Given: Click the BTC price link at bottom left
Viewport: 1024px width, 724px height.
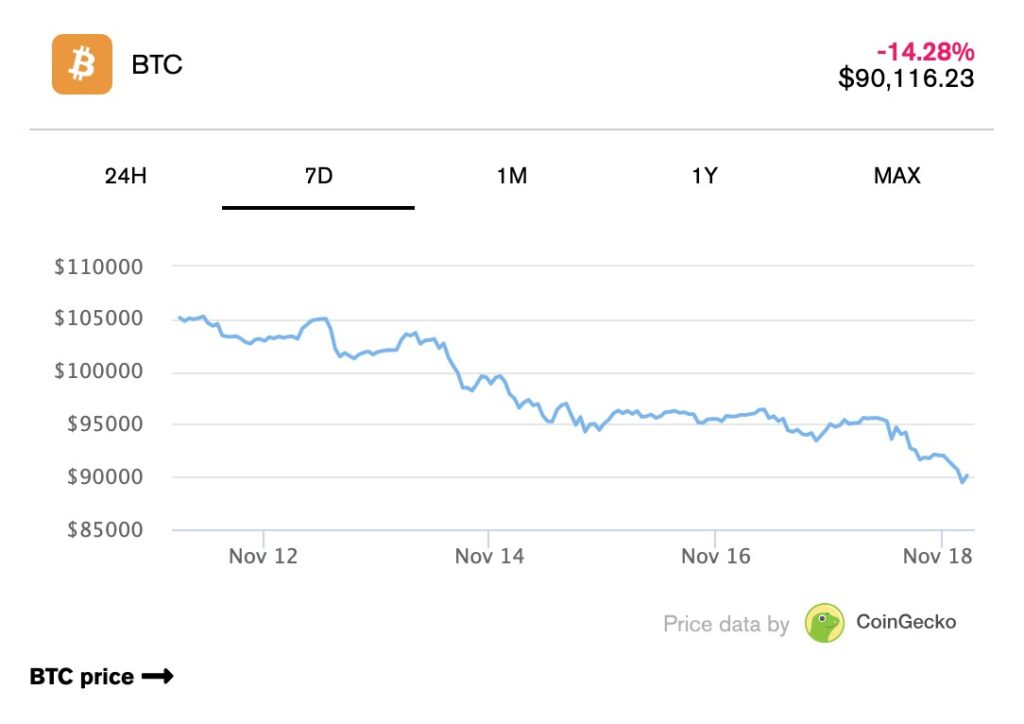Looking at the screenshot, I should [80, 676].
